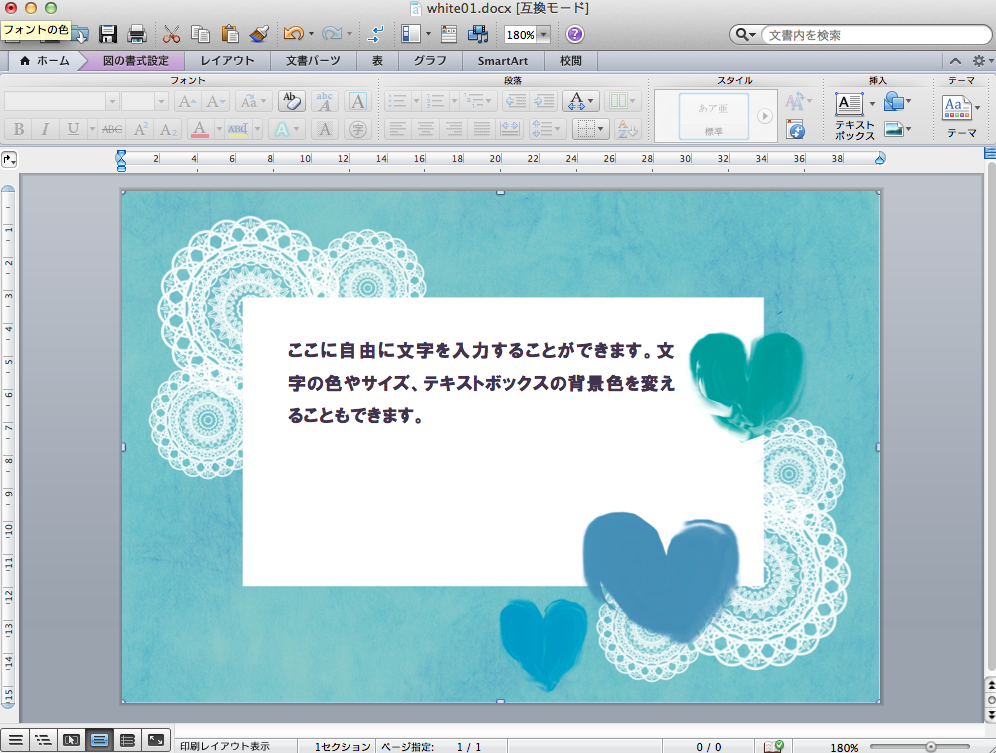This screenshot has width=996, height=753.
Task: Click the Cut scissors icon
Action: [171, 34]
